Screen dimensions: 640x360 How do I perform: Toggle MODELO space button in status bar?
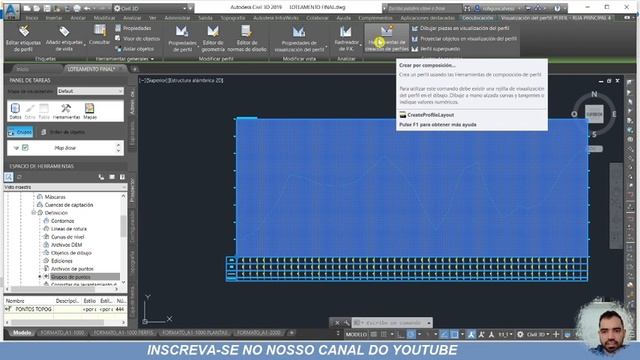356,334
